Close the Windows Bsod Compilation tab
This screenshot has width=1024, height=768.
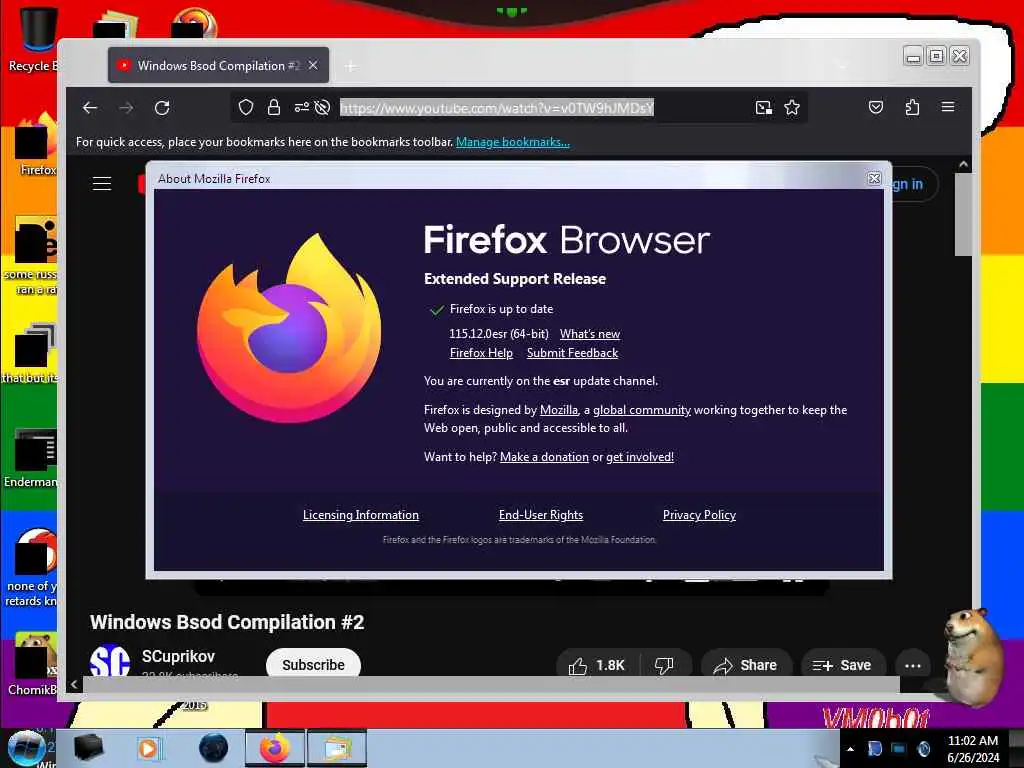click(313, 65)
